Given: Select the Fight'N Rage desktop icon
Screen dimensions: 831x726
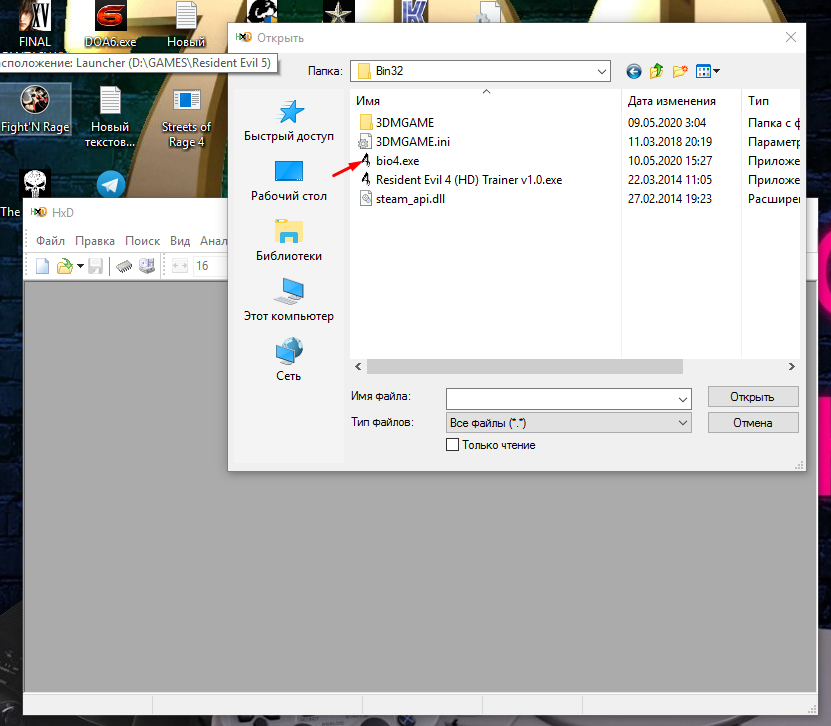Looking at the screenshot, I should pos(35,110).
